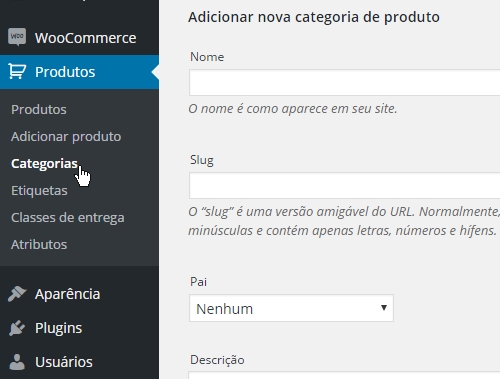Focus the Nome input field
Image resolution: width=500 pixels, height=379 pixels.
(x=345, y=83)
